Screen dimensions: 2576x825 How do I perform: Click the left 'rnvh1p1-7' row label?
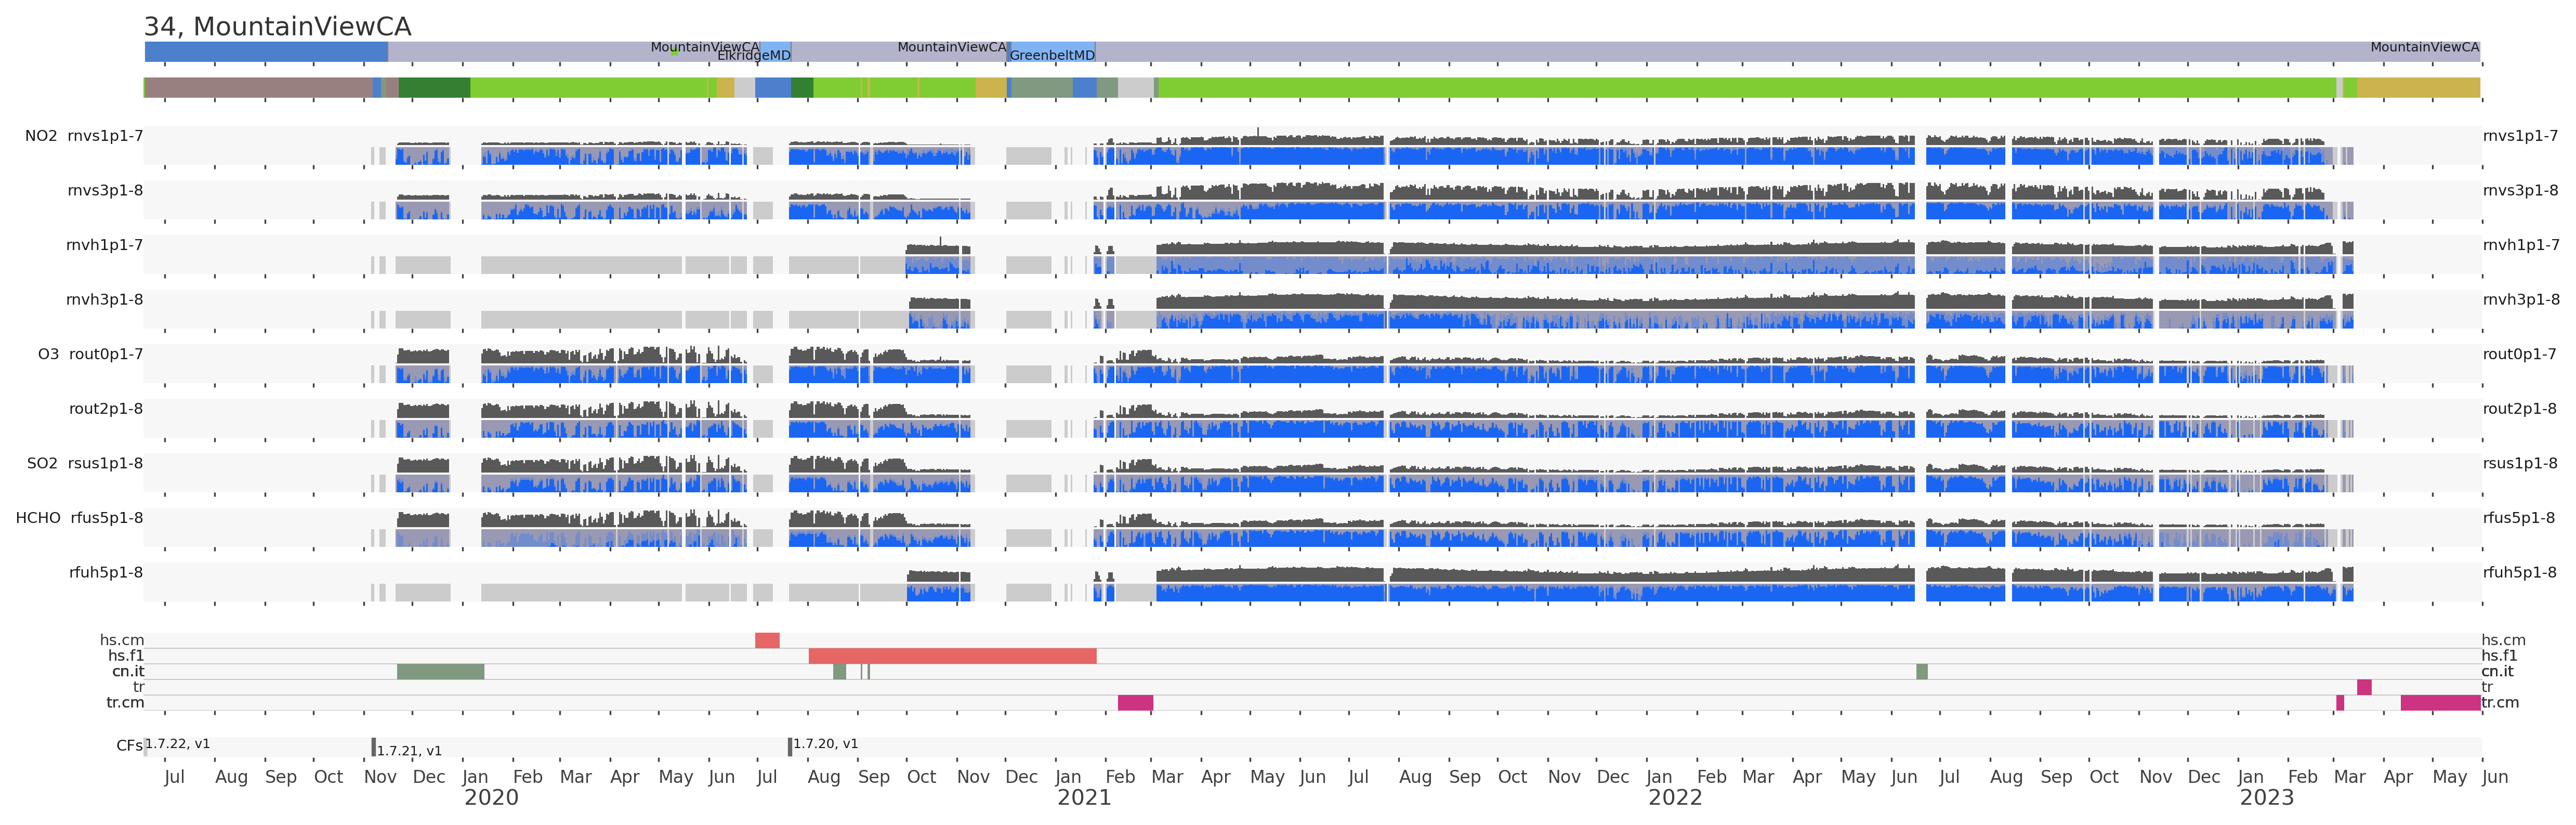[x=104, y=245]
